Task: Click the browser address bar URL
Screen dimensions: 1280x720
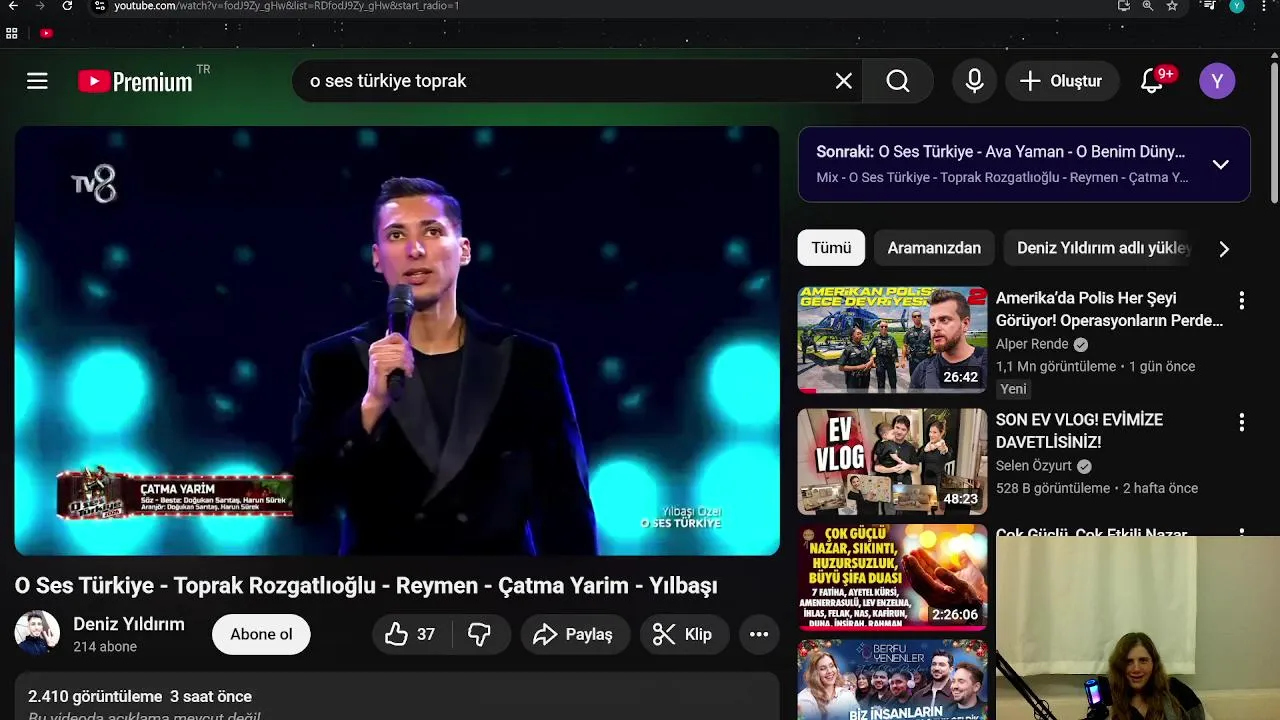Action: [286, 6]
